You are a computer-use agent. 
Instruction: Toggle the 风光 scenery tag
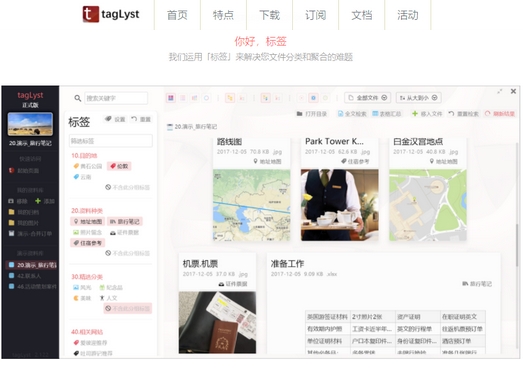point(82,287)
